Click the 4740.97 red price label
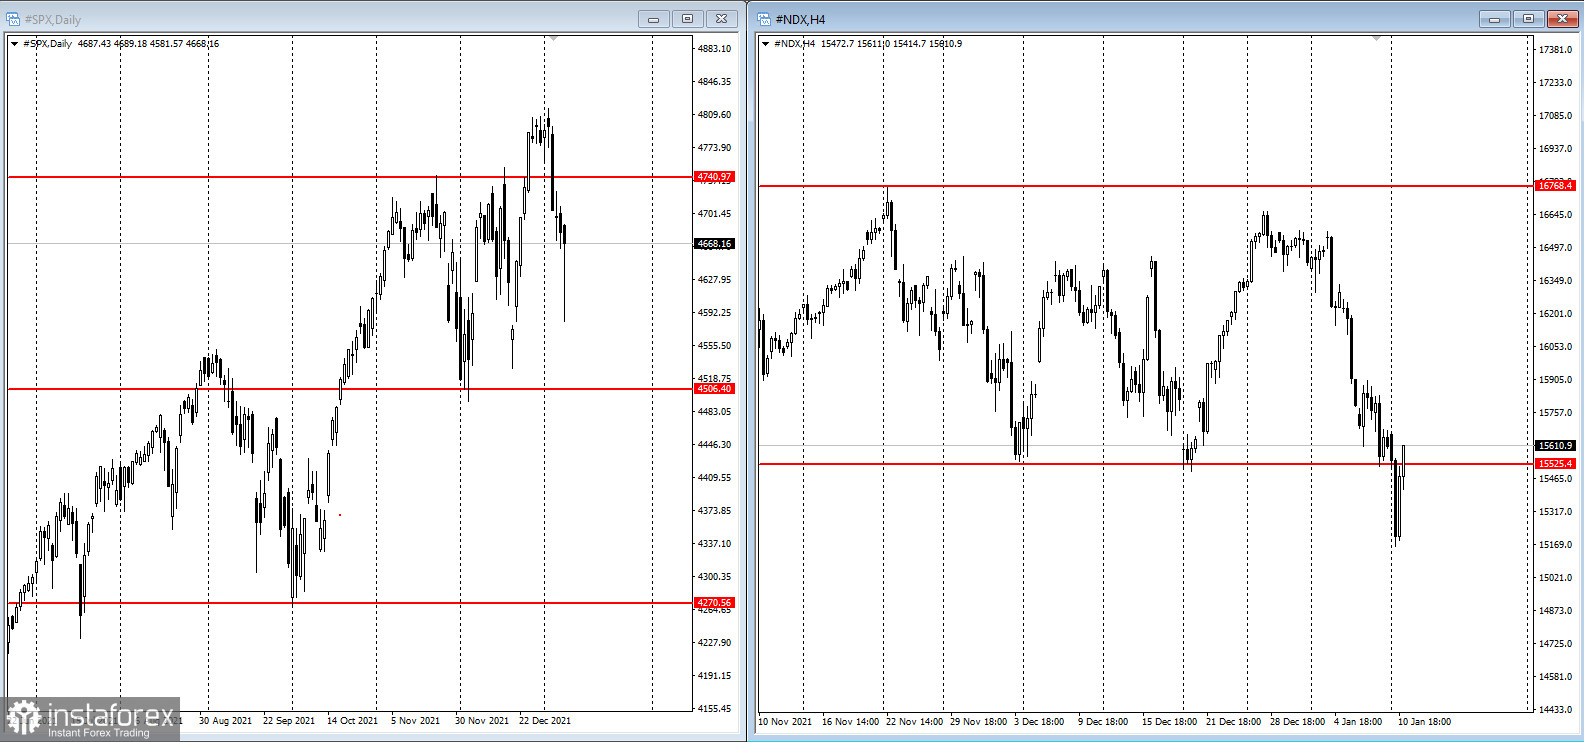1584x742 pixels. [x=714, y=177]
